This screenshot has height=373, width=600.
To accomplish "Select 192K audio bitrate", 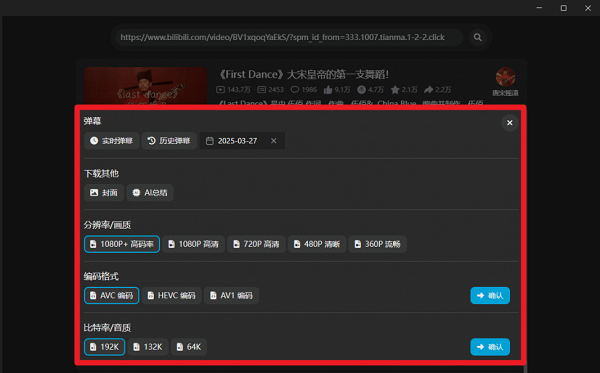I will coord(104,347).
